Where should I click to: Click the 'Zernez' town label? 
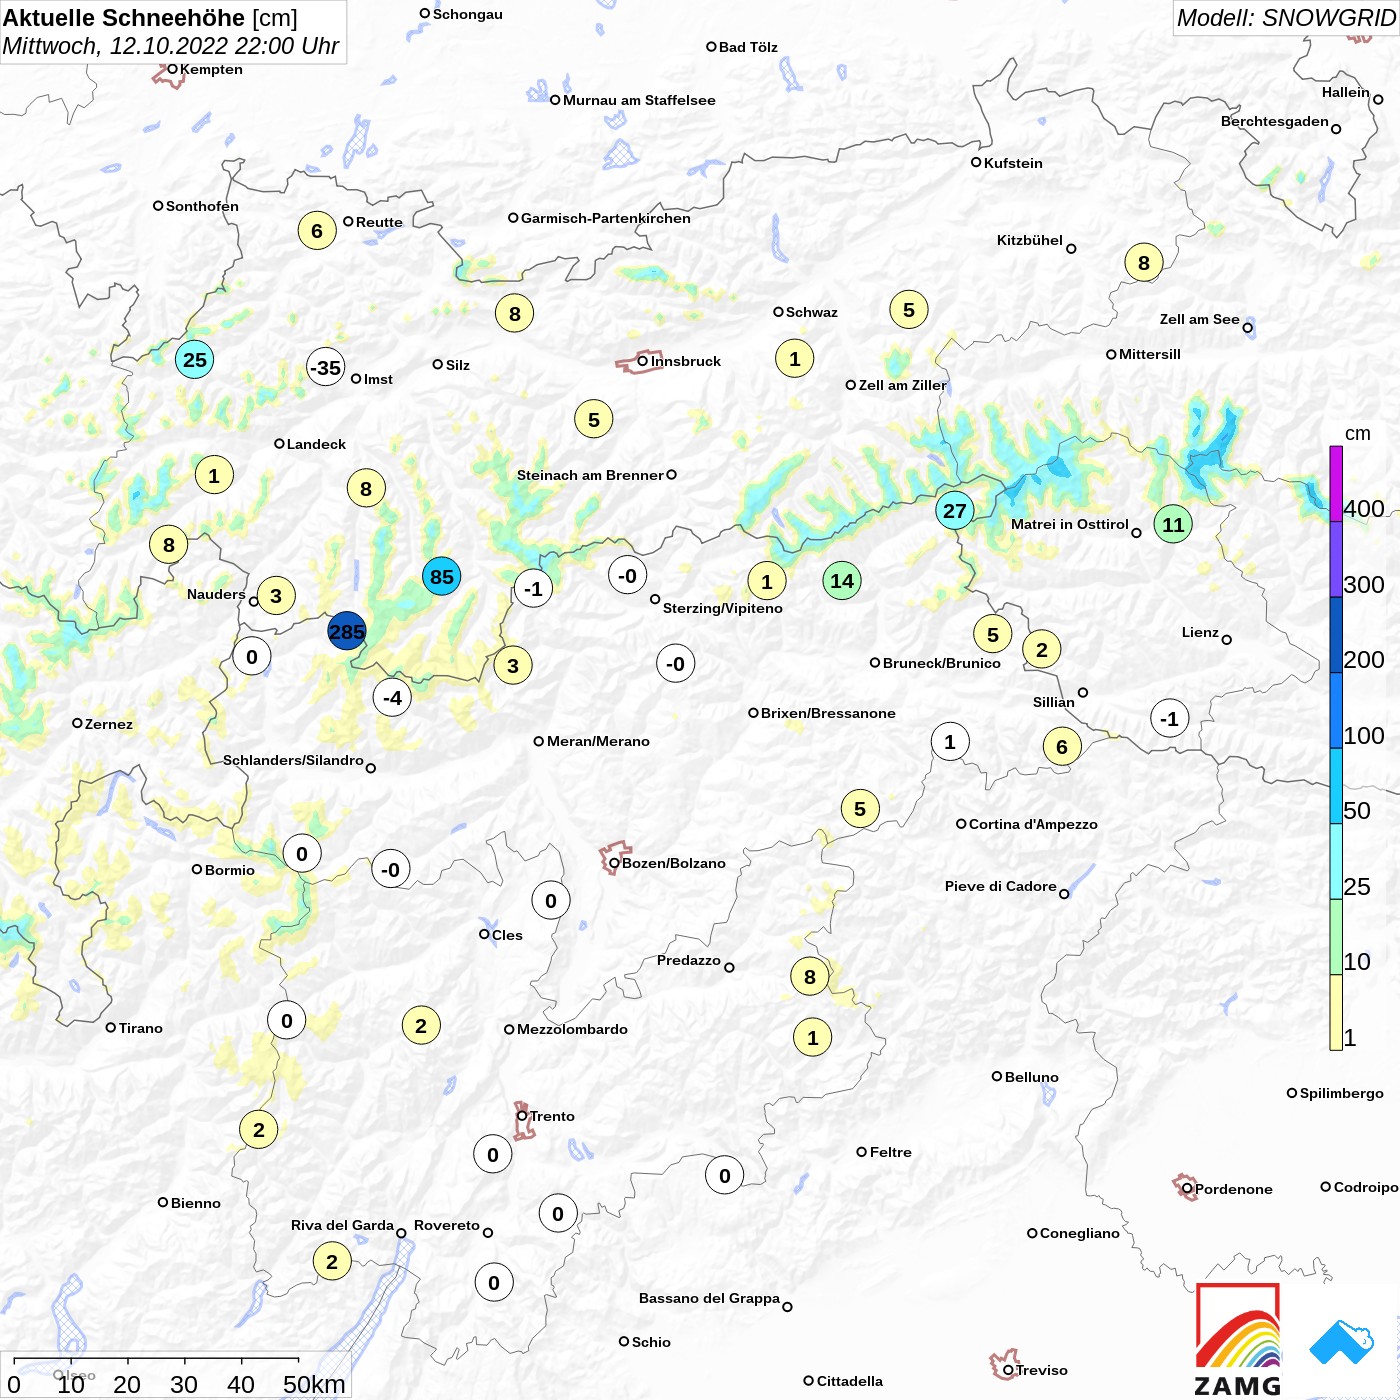point(109,724)
